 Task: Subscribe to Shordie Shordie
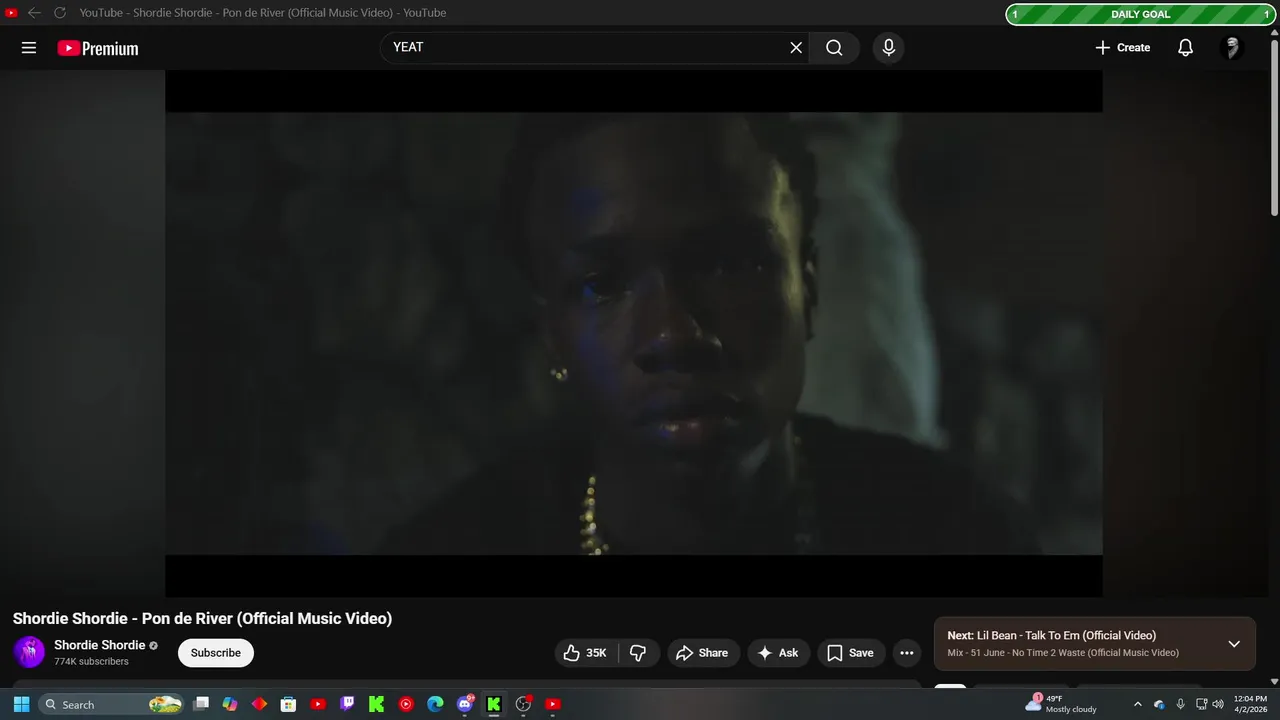coord(216,653)
